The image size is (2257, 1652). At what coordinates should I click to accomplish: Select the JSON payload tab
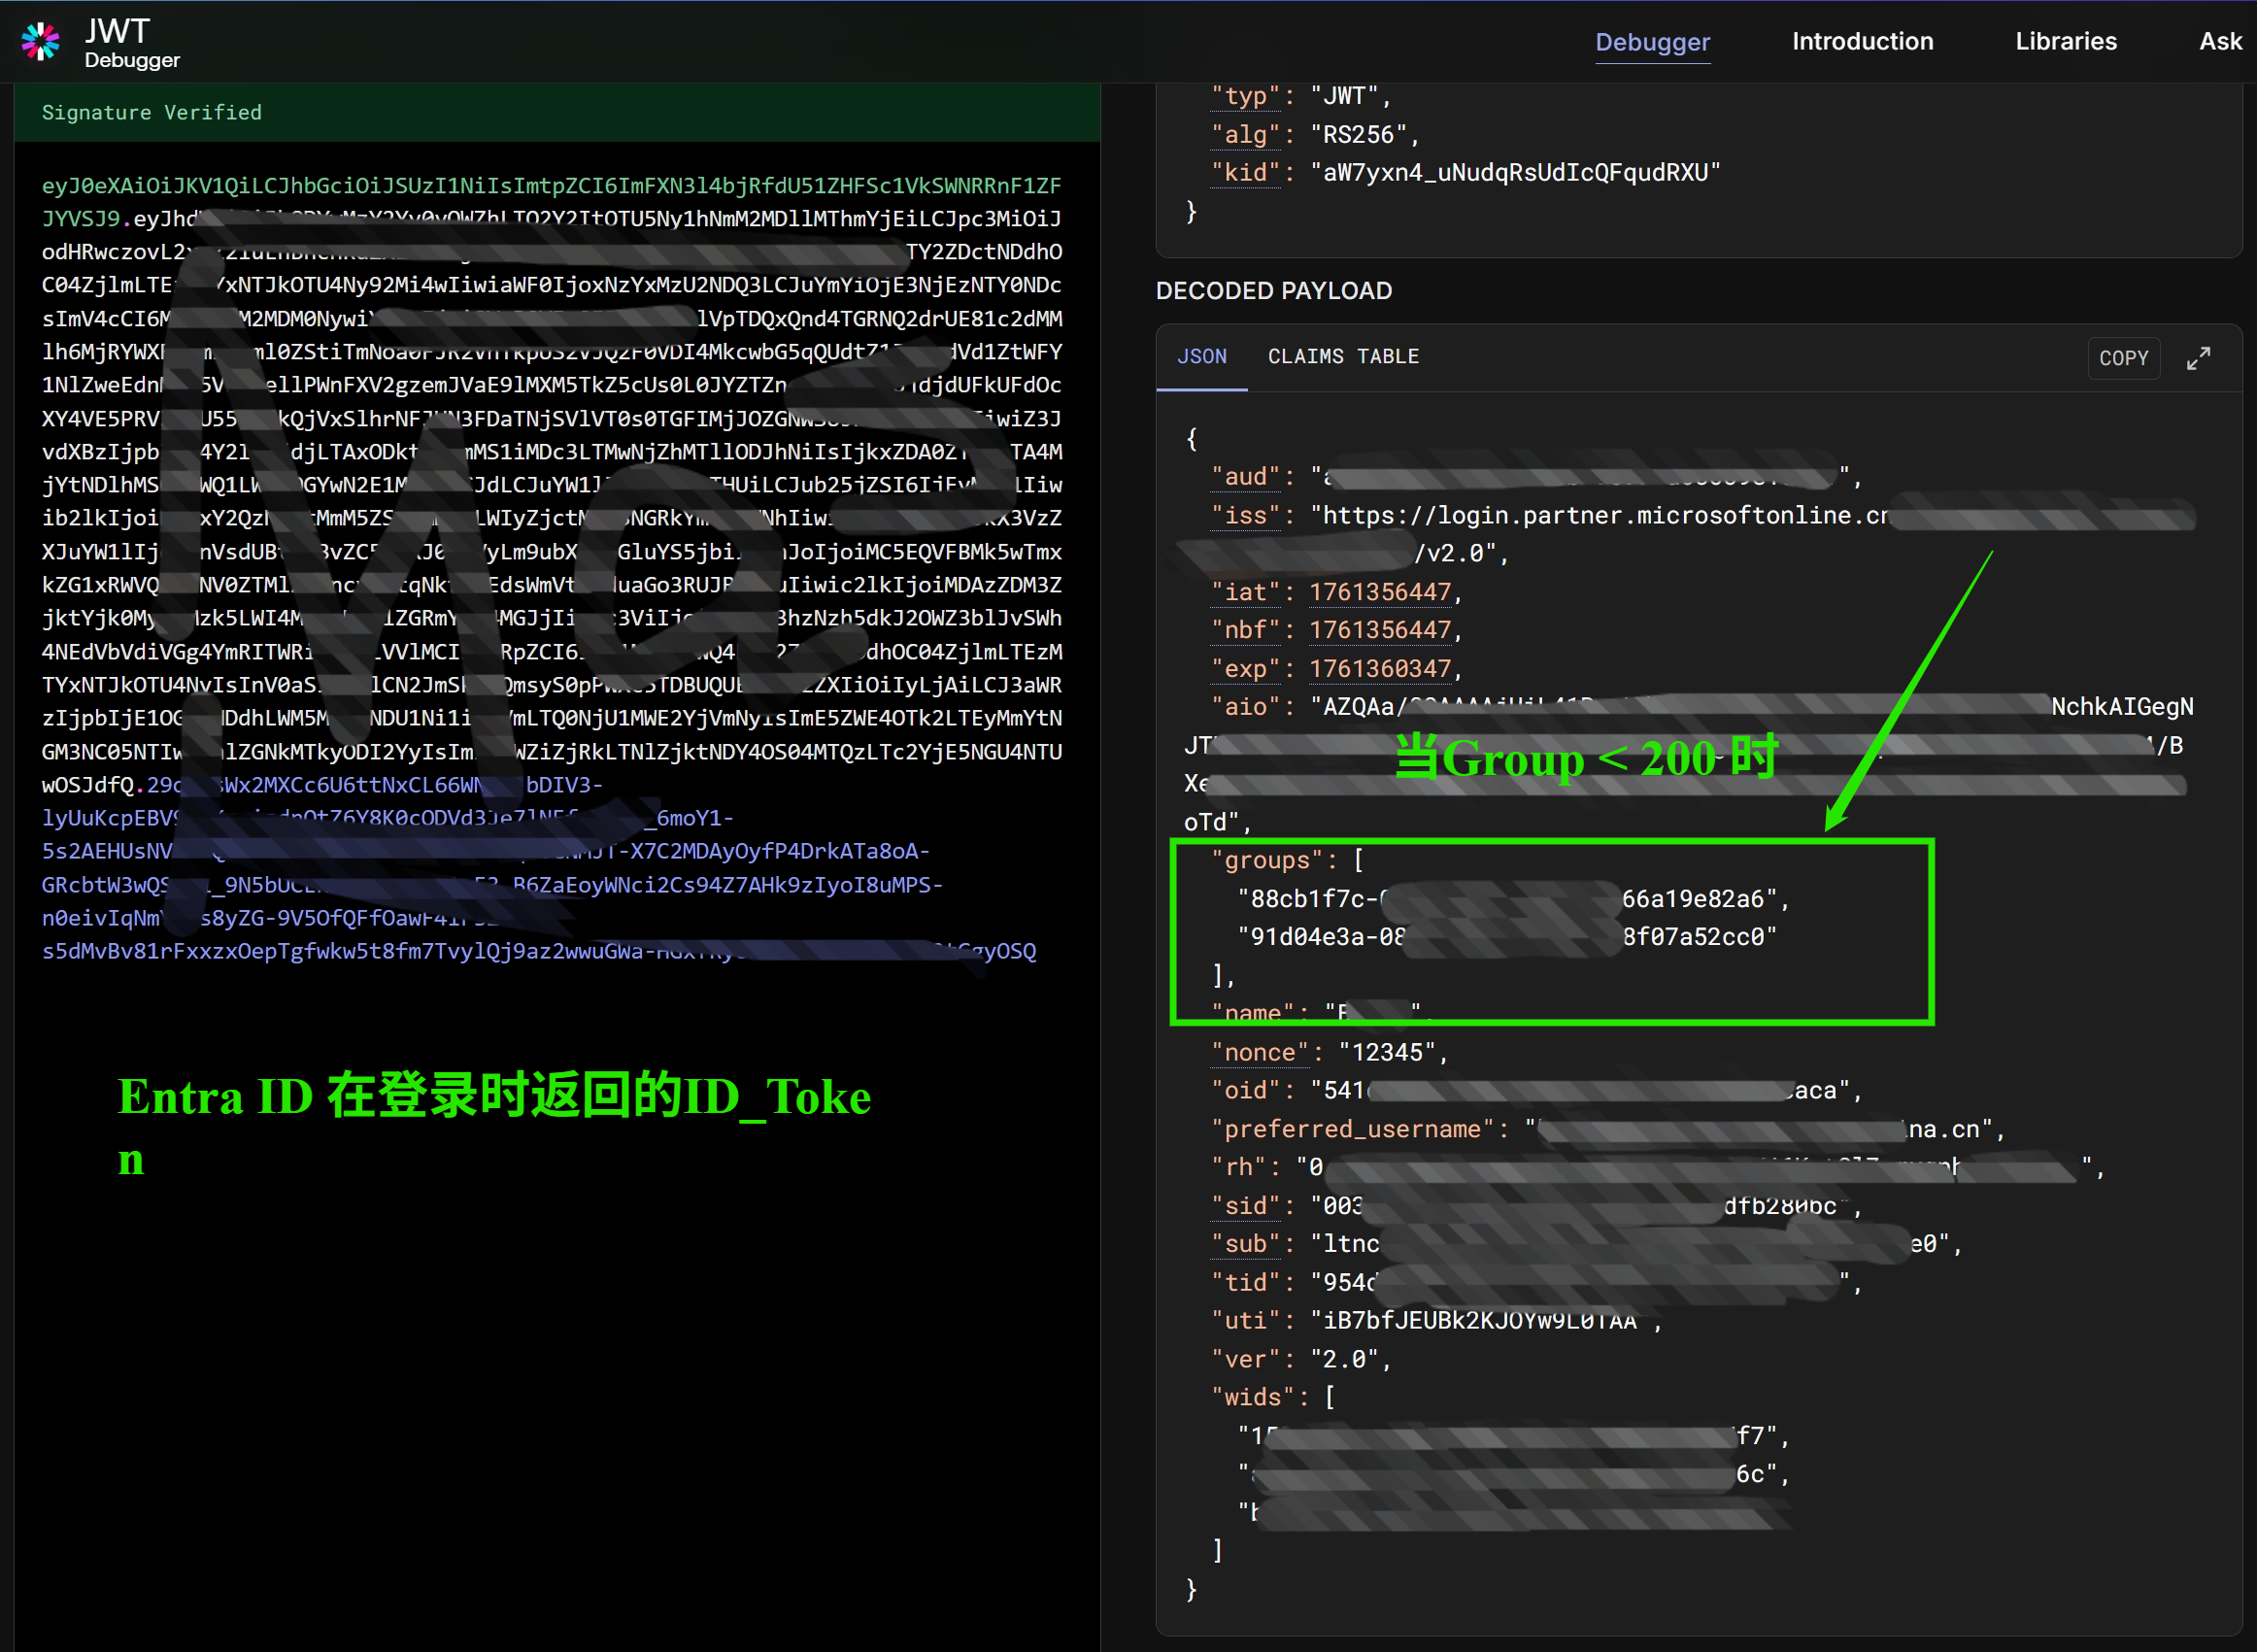1200,357
